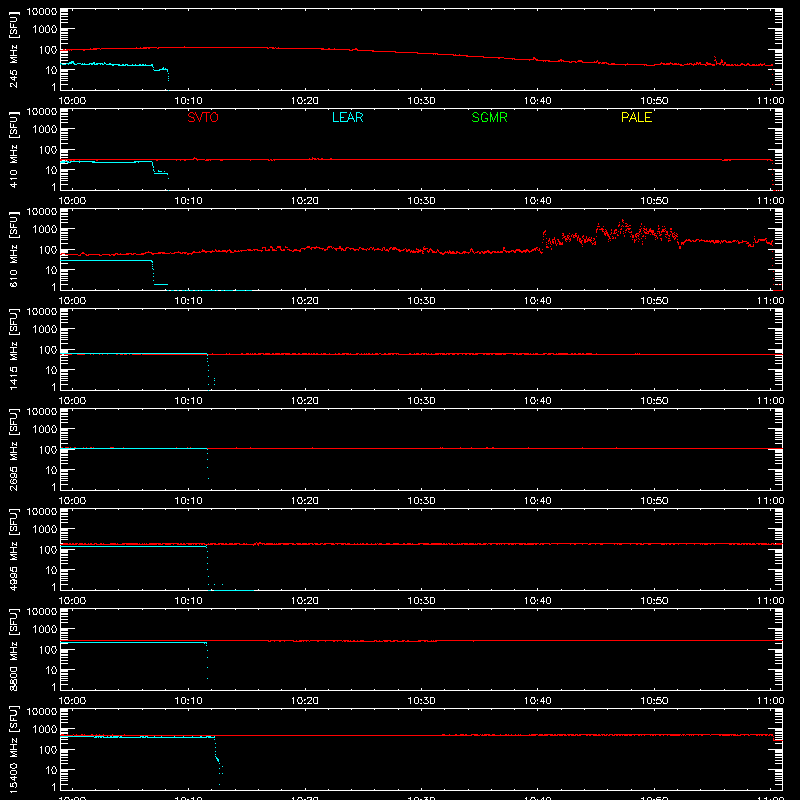Image resolution: width=800 pixels, height=800 pixels.
Task: Click 11:00 time label under 2695 MHz panel
Action: (x=770, y=501)
